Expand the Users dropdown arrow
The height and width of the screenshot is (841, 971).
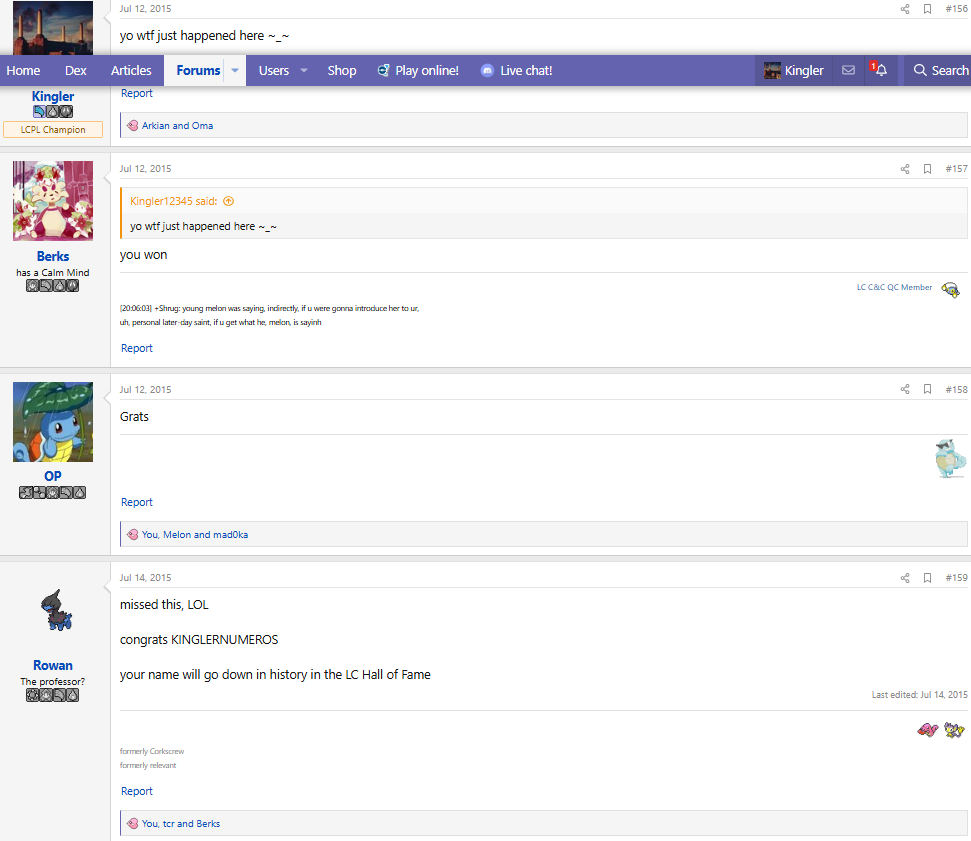tap(304, 71)
